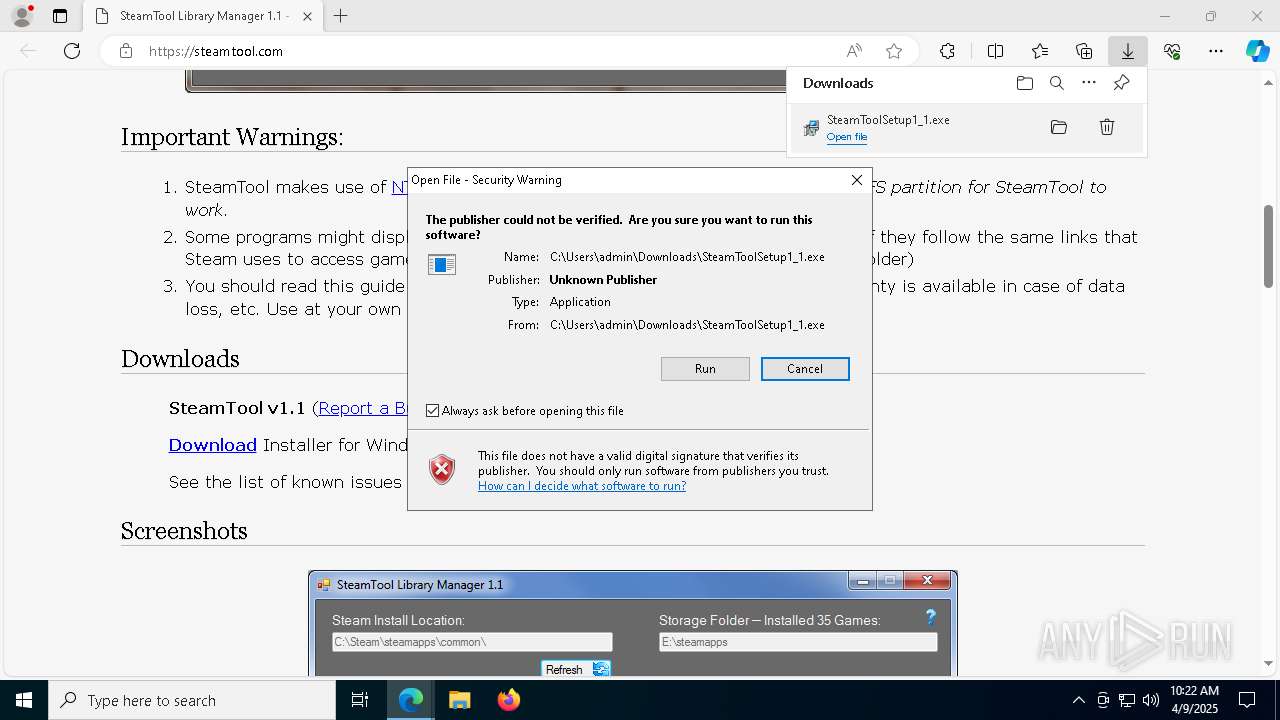The image size is (1280, 720).
Task: Click Run in the security warning
Action: (705, 369)
